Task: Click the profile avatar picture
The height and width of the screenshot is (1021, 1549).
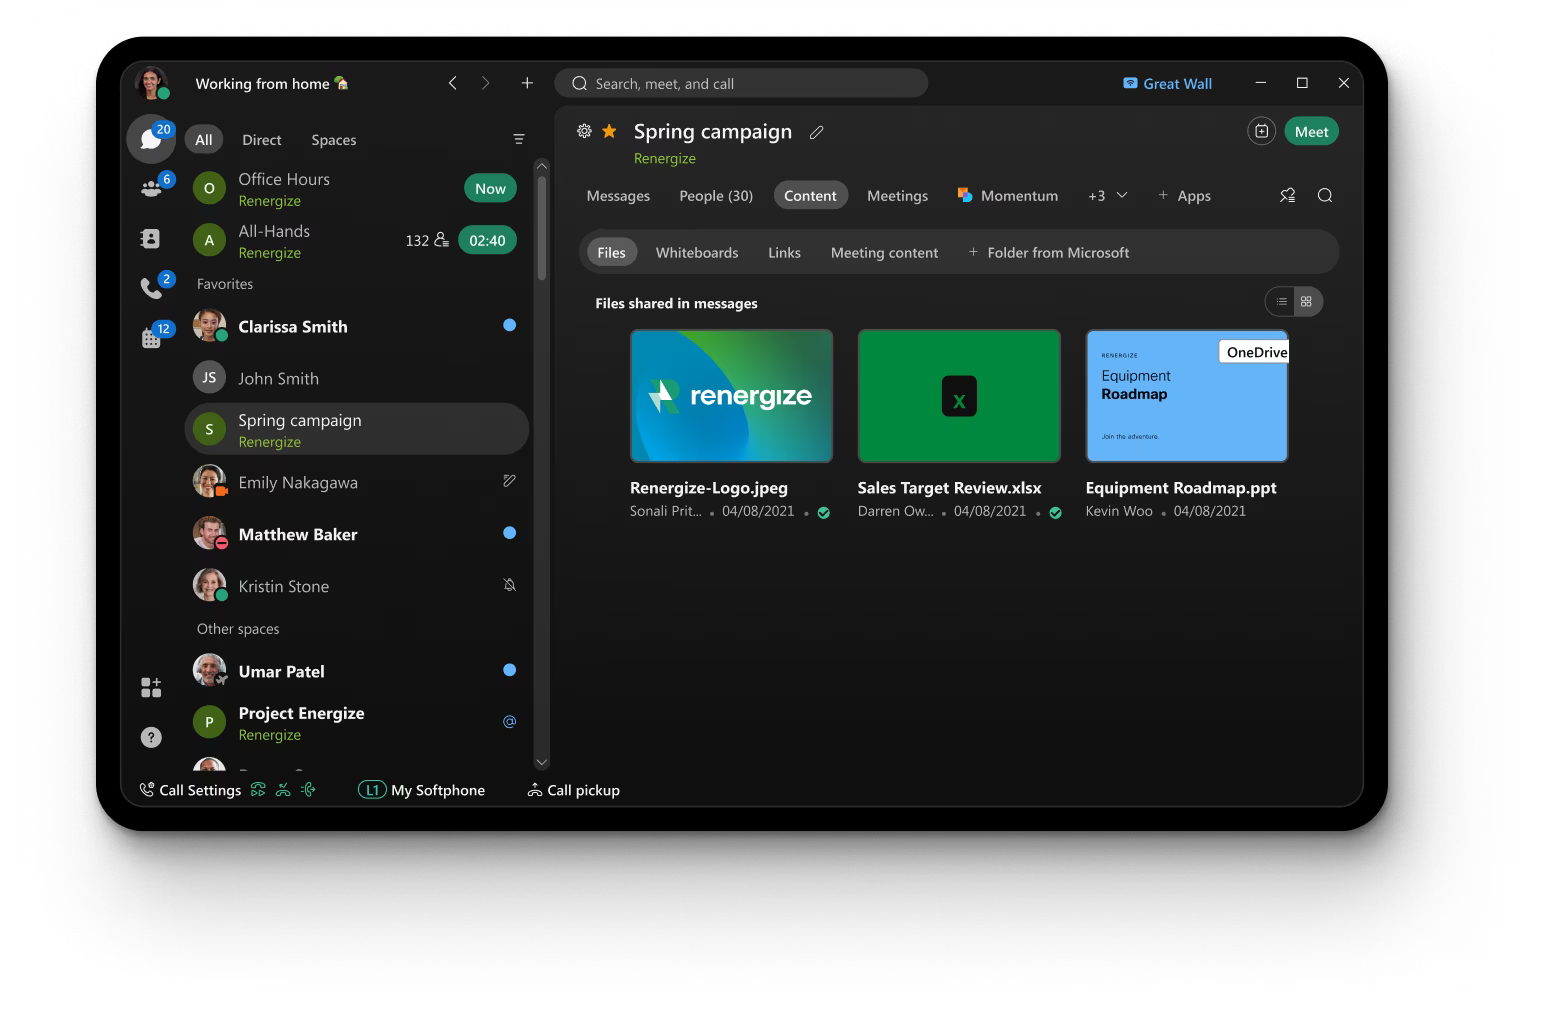Action: click(151, 83)
